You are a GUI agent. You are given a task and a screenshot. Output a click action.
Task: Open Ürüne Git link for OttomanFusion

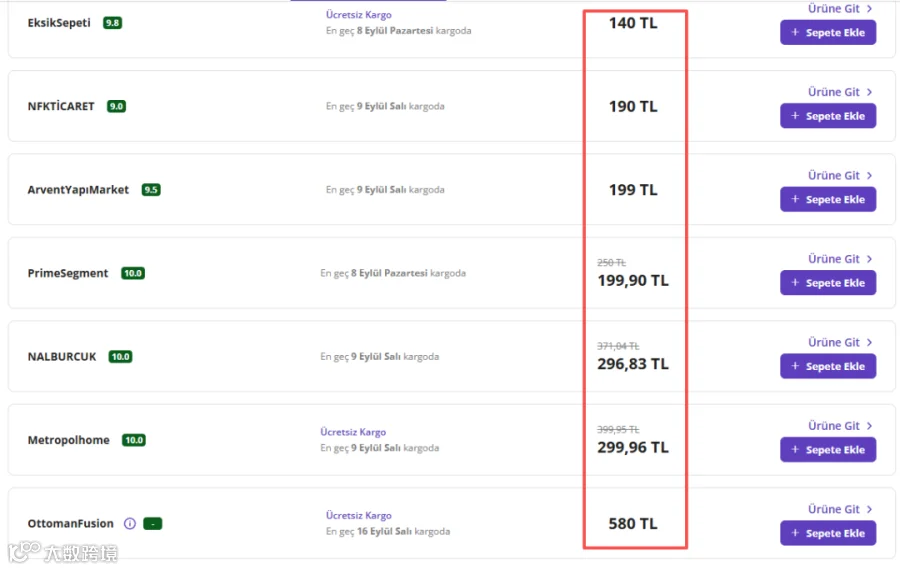[x=840, y=509]
